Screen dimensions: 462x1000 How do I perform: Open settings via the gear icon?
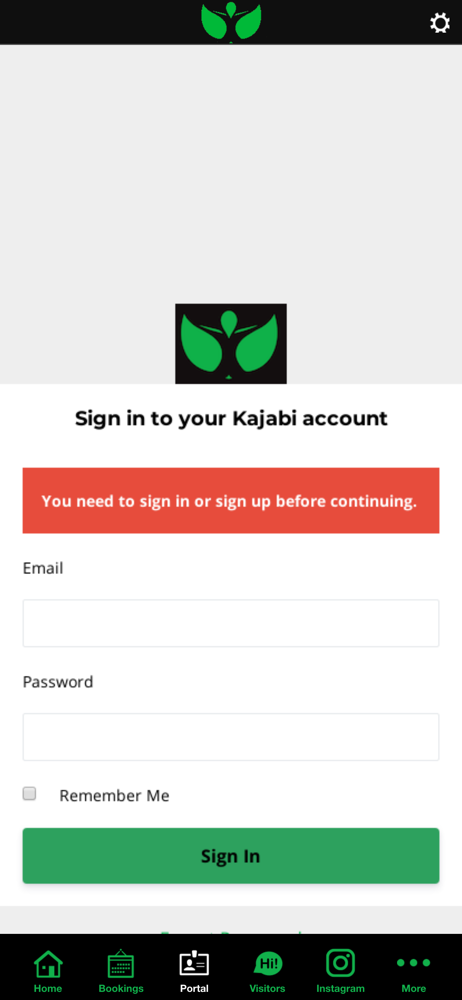pyautogui.click(x=439, y=24)
